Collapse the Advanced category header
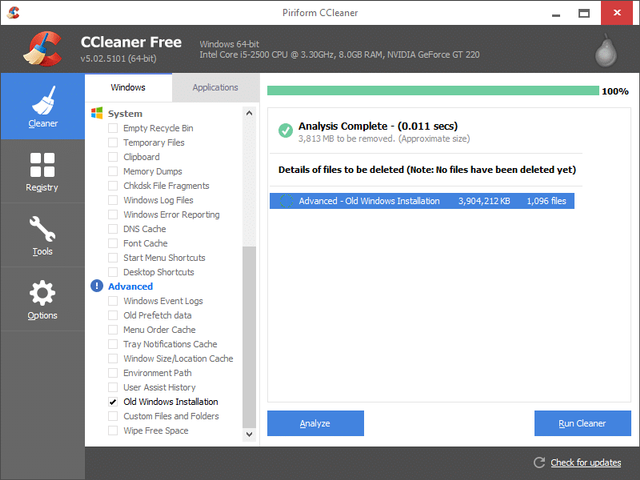The height and width of the screenshot is (480, 640). coord(130,286)
